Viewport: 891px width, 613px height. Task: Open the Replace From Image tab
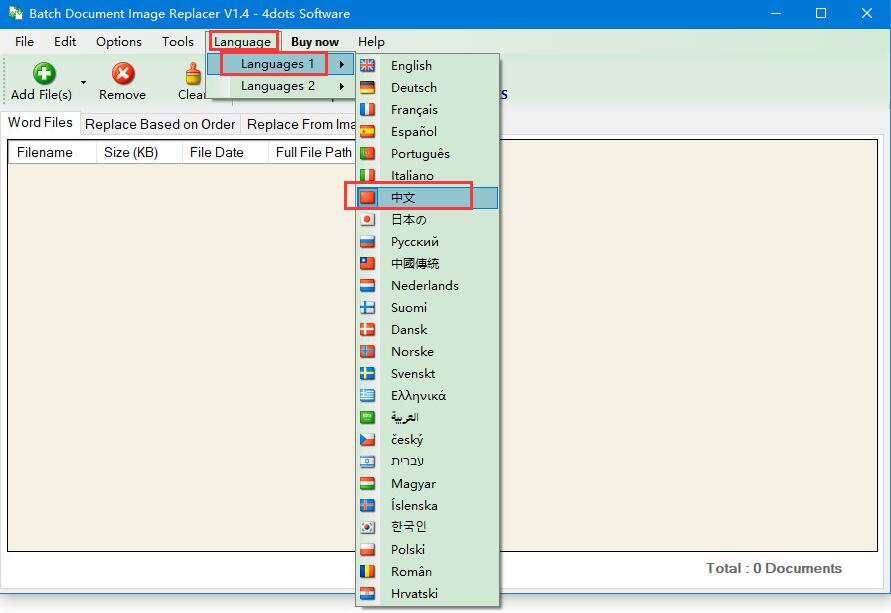click(x=299, y=124)
